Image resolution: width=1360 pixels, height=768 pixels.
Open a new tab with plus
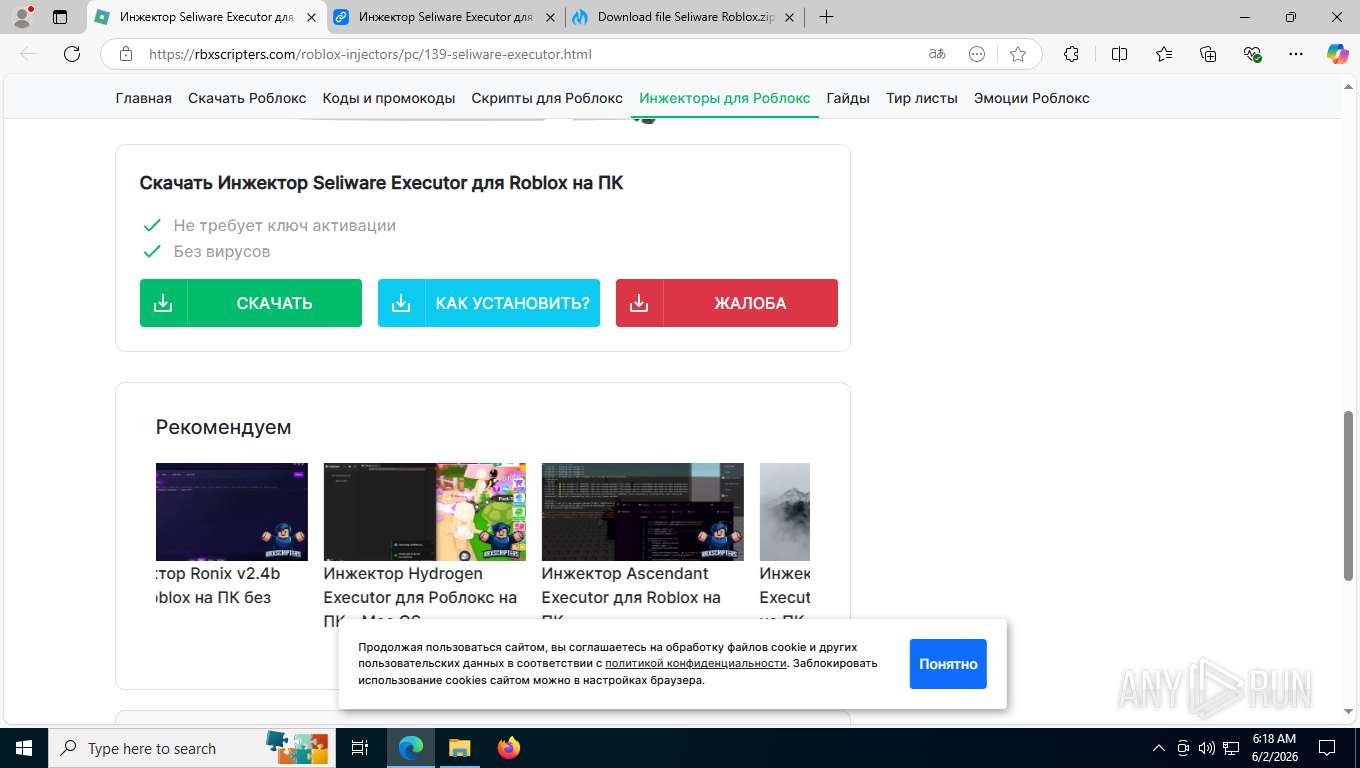(826, 17)
